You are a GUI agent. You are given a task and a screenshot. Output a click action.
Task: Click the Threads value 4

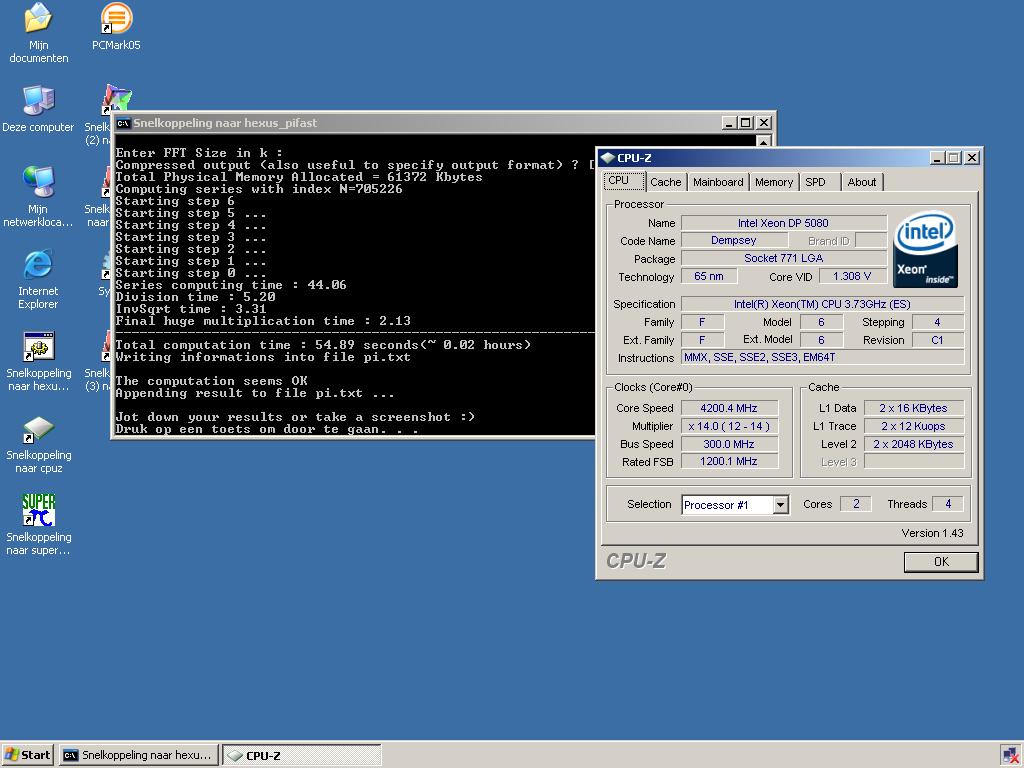pyautogui.click(x=948, y=504)
